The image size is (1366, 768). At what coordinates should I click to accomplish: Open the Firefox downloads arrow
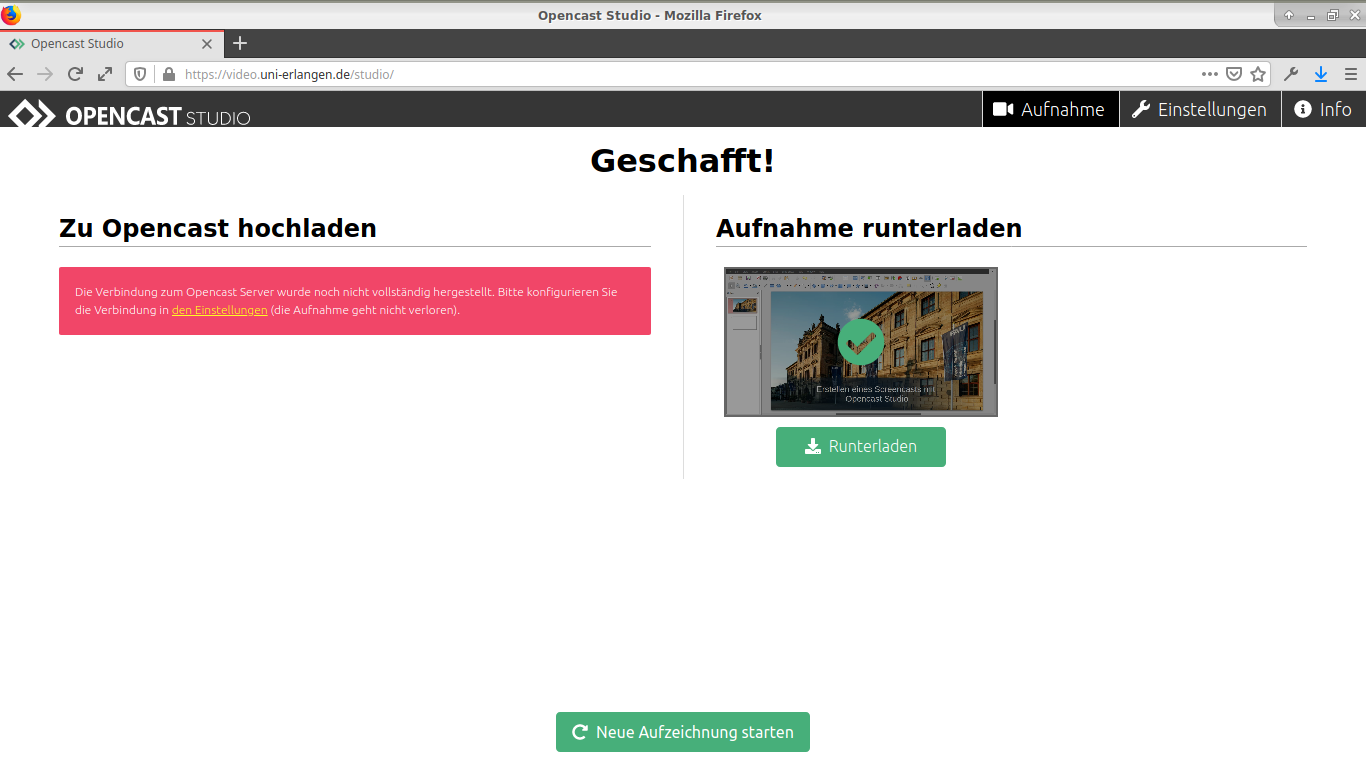pyautogui.click(x=1321, y=74)
